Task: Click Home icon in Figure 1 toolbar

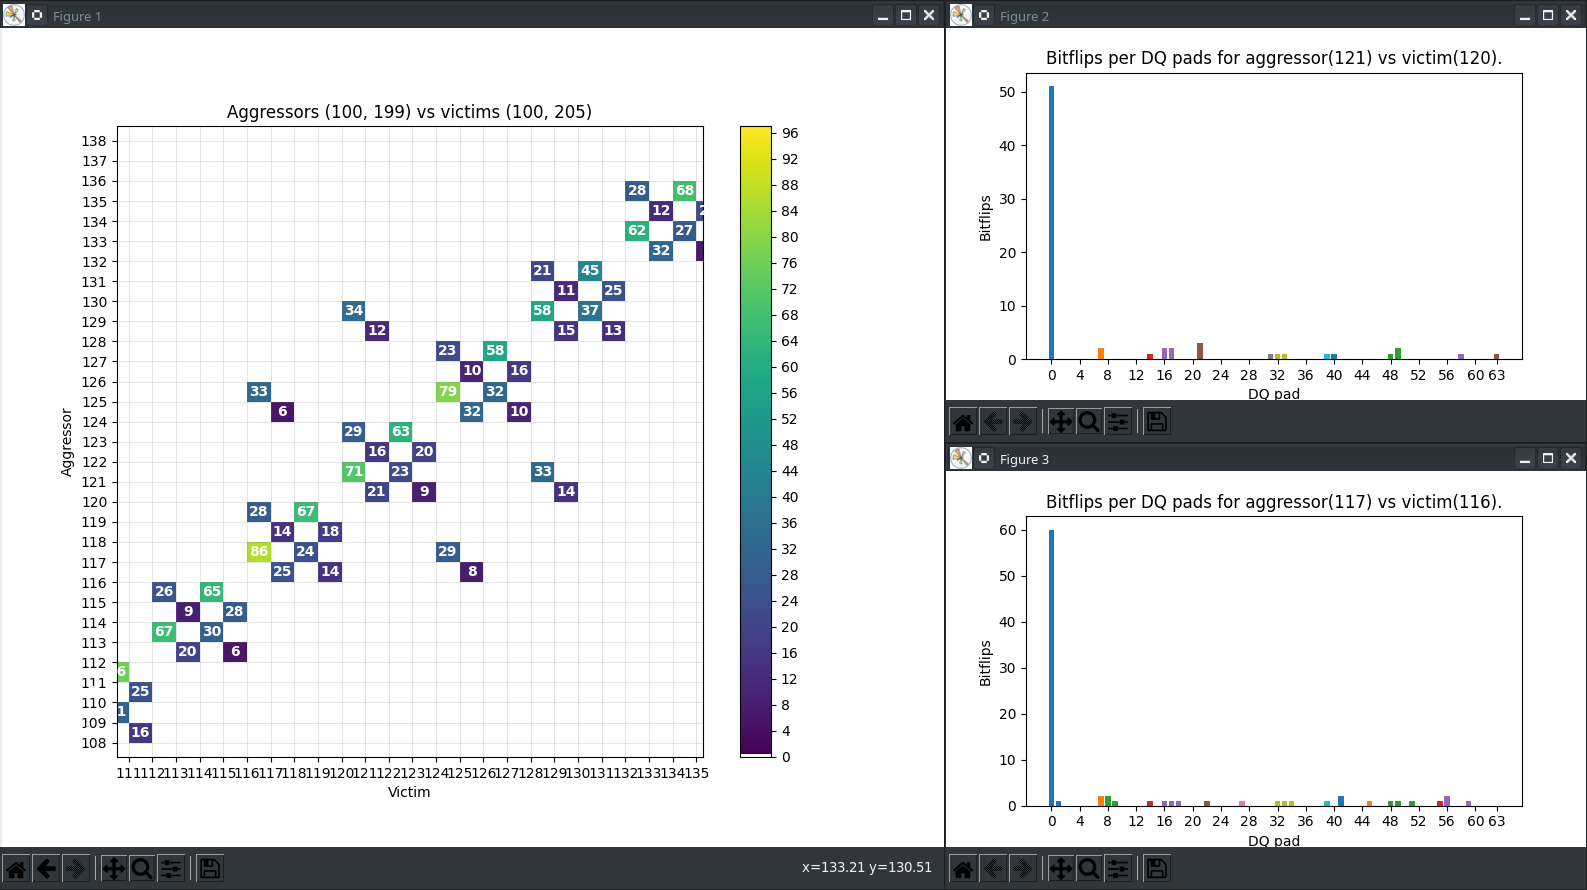Action: [x=17, y=868]
